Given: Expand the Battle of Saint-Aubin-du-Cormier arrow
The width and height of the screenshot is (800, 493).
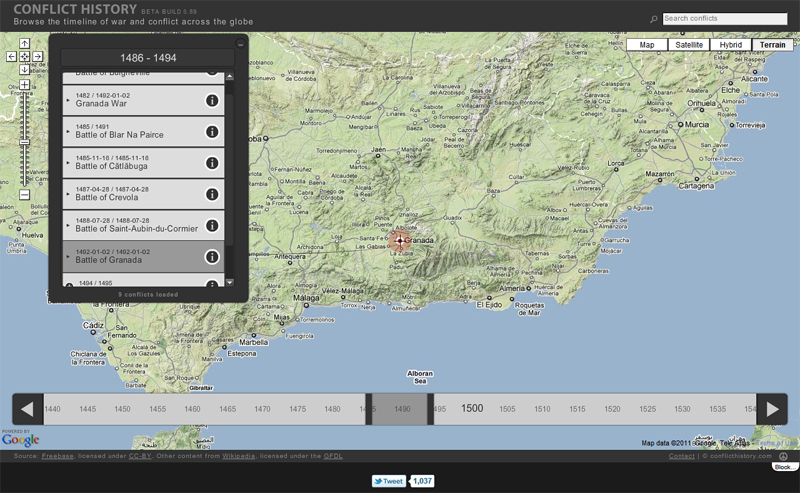Looking at the screenshot, I should pyautogui.click(x=68, y=225).
